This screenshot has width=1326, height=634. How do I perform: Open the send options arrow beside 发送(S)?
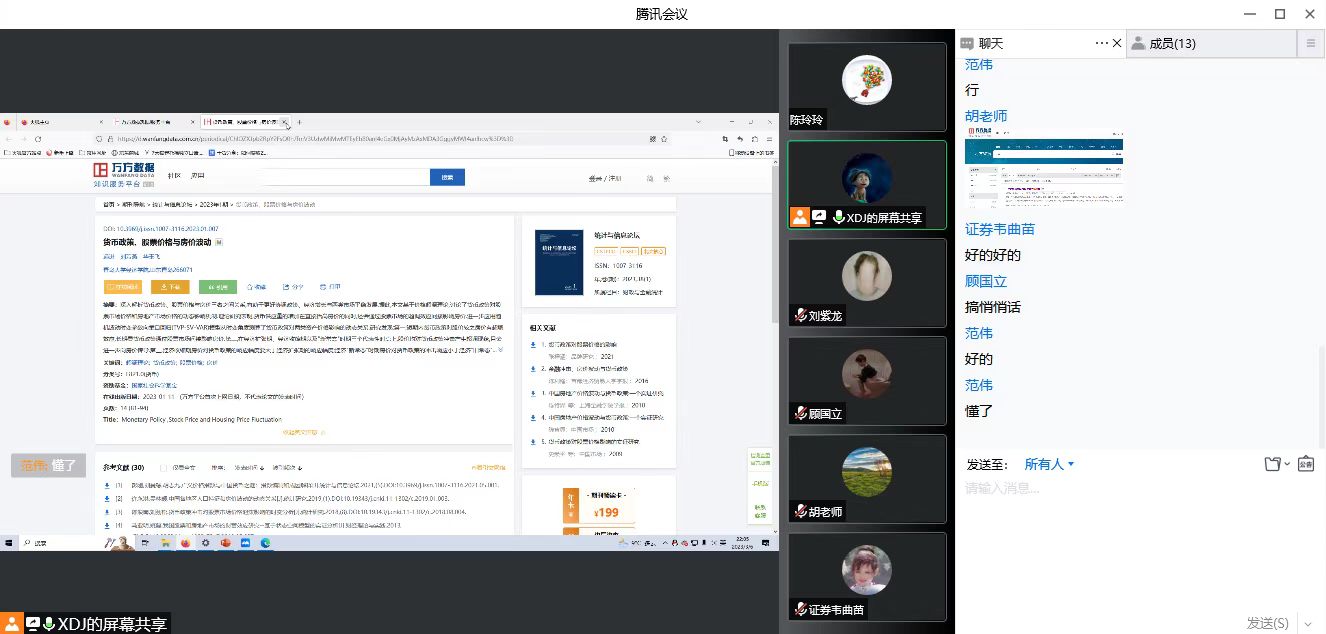click(1309, 623)
